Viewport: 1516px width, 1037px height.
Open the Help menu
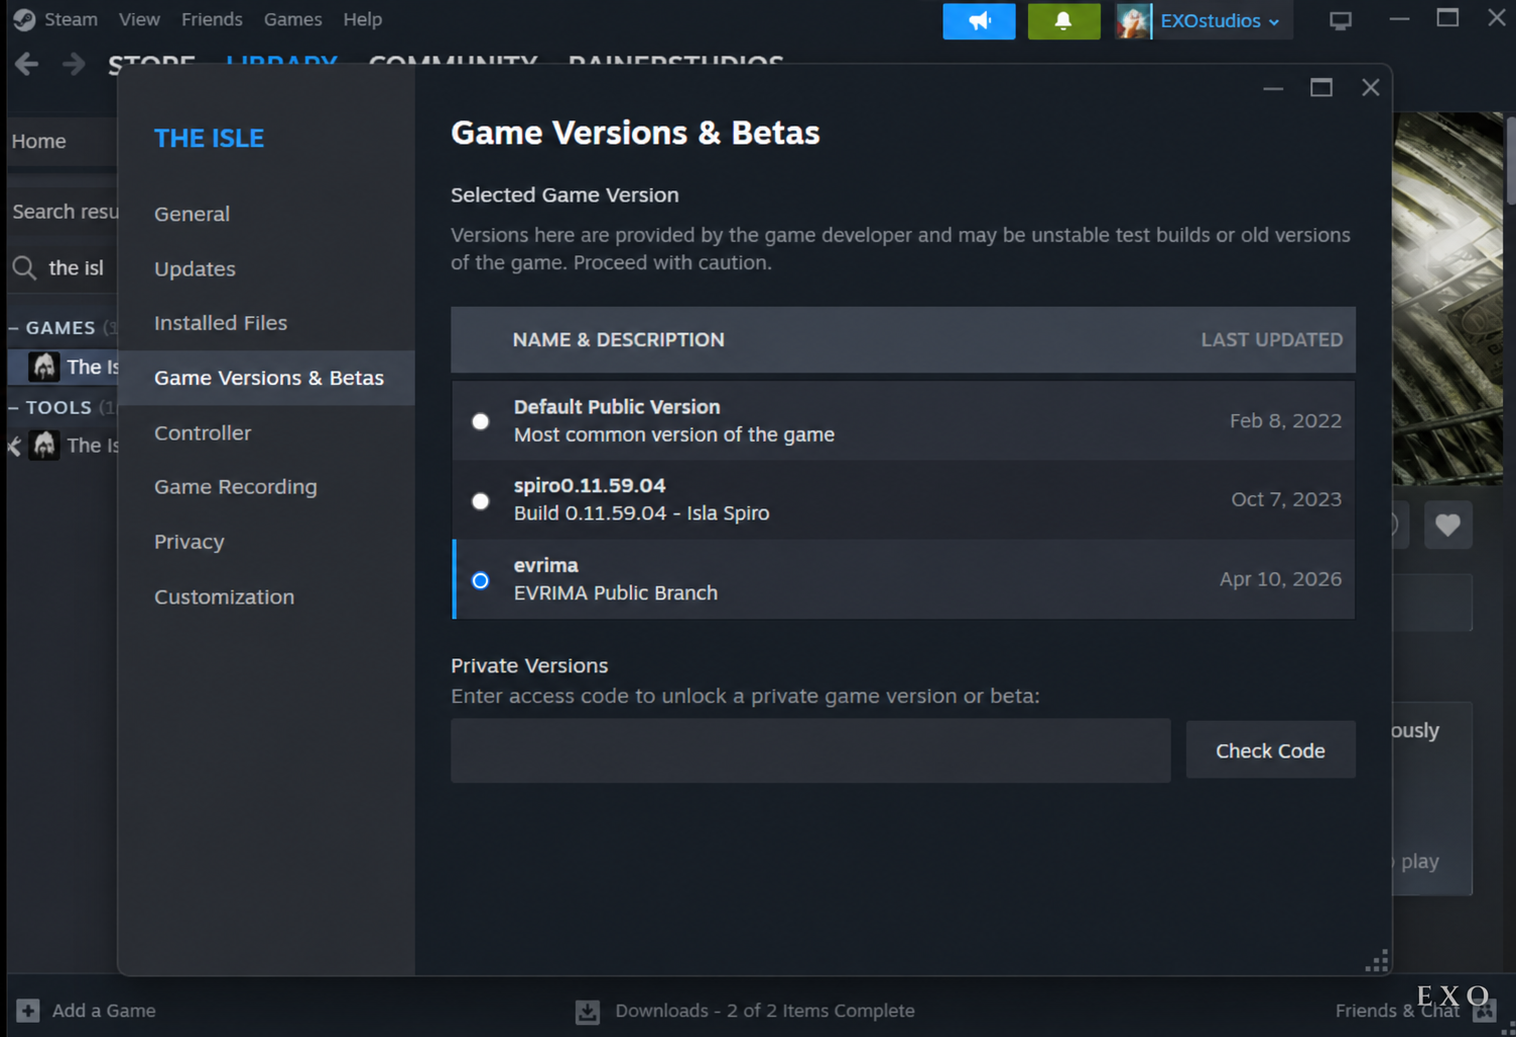(x=363, y=19)
